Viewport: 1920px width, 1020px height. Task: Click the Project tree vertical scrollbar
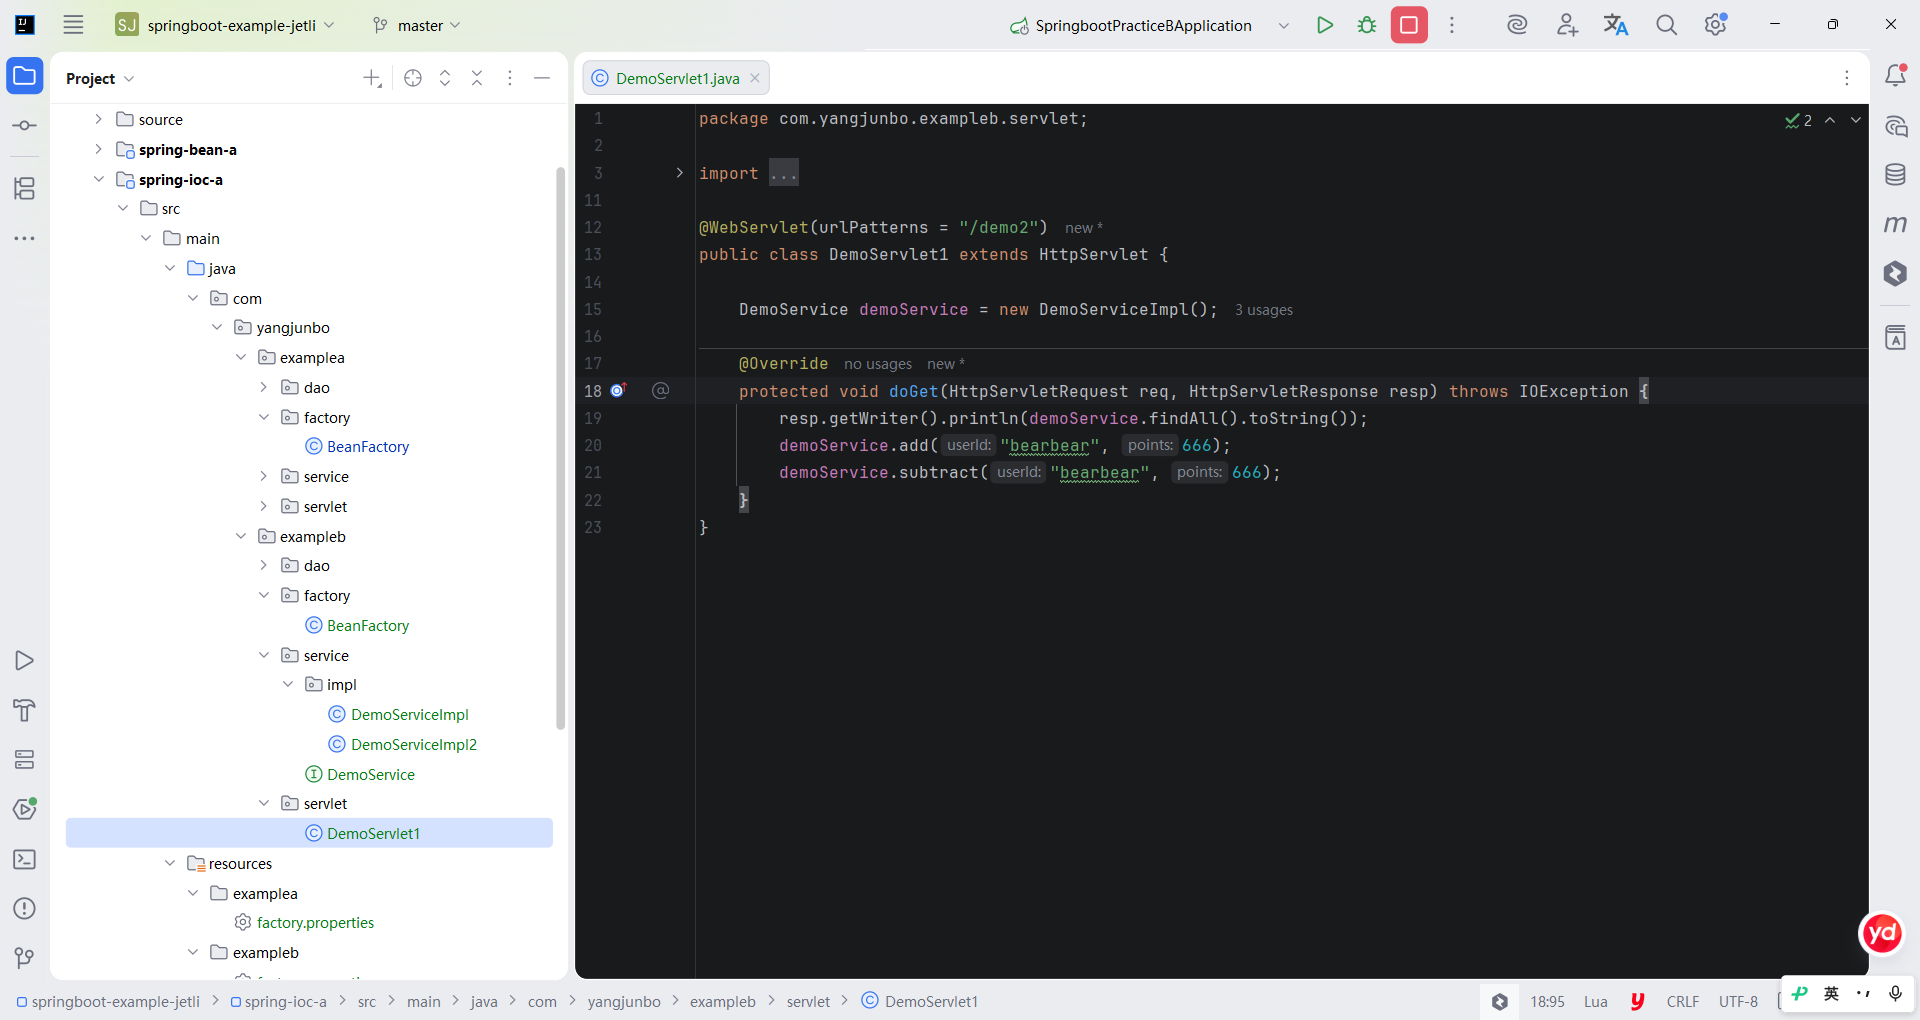coord(560,448)
